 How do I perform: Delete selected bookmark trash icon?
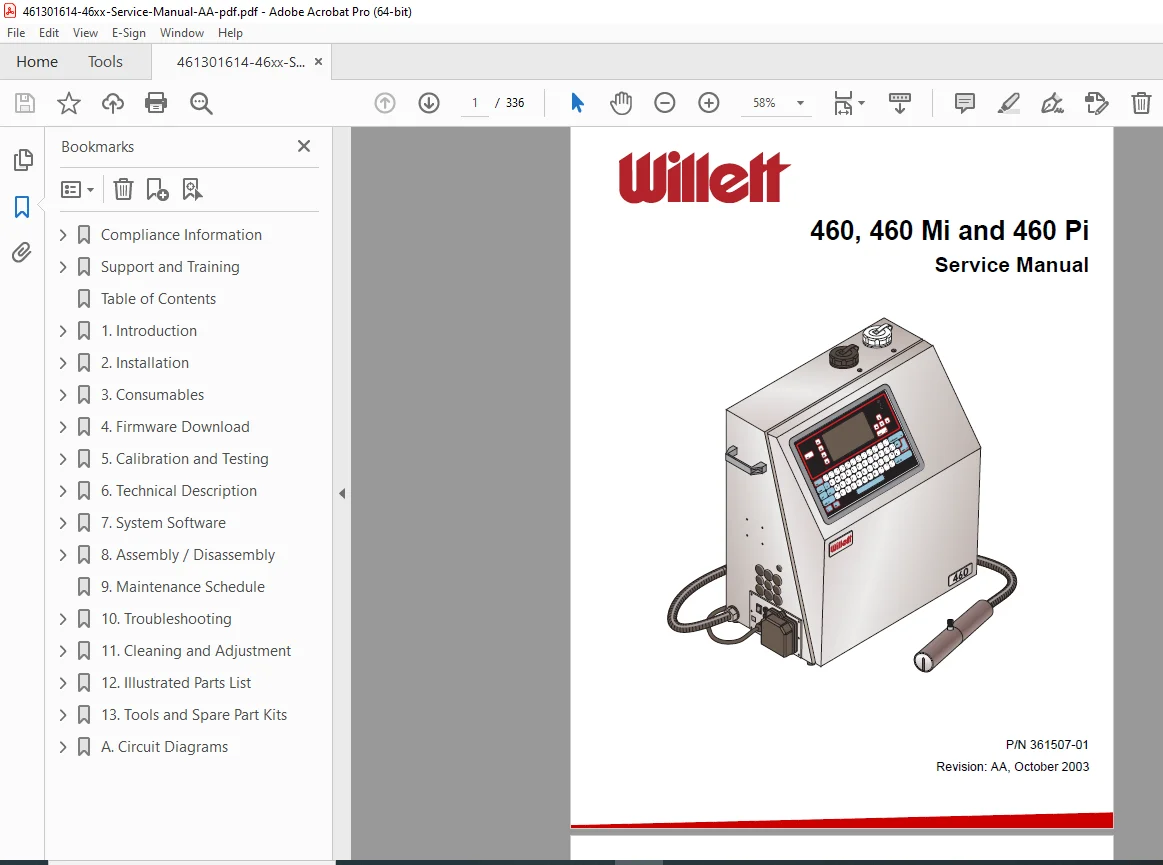point(123,189)
